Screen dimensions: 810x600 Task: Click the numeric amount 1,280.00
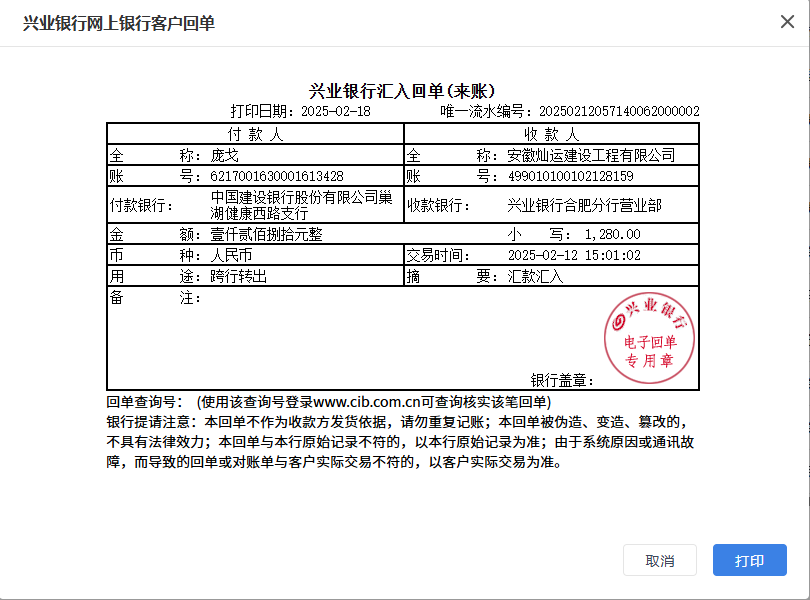tap(612, 234)
